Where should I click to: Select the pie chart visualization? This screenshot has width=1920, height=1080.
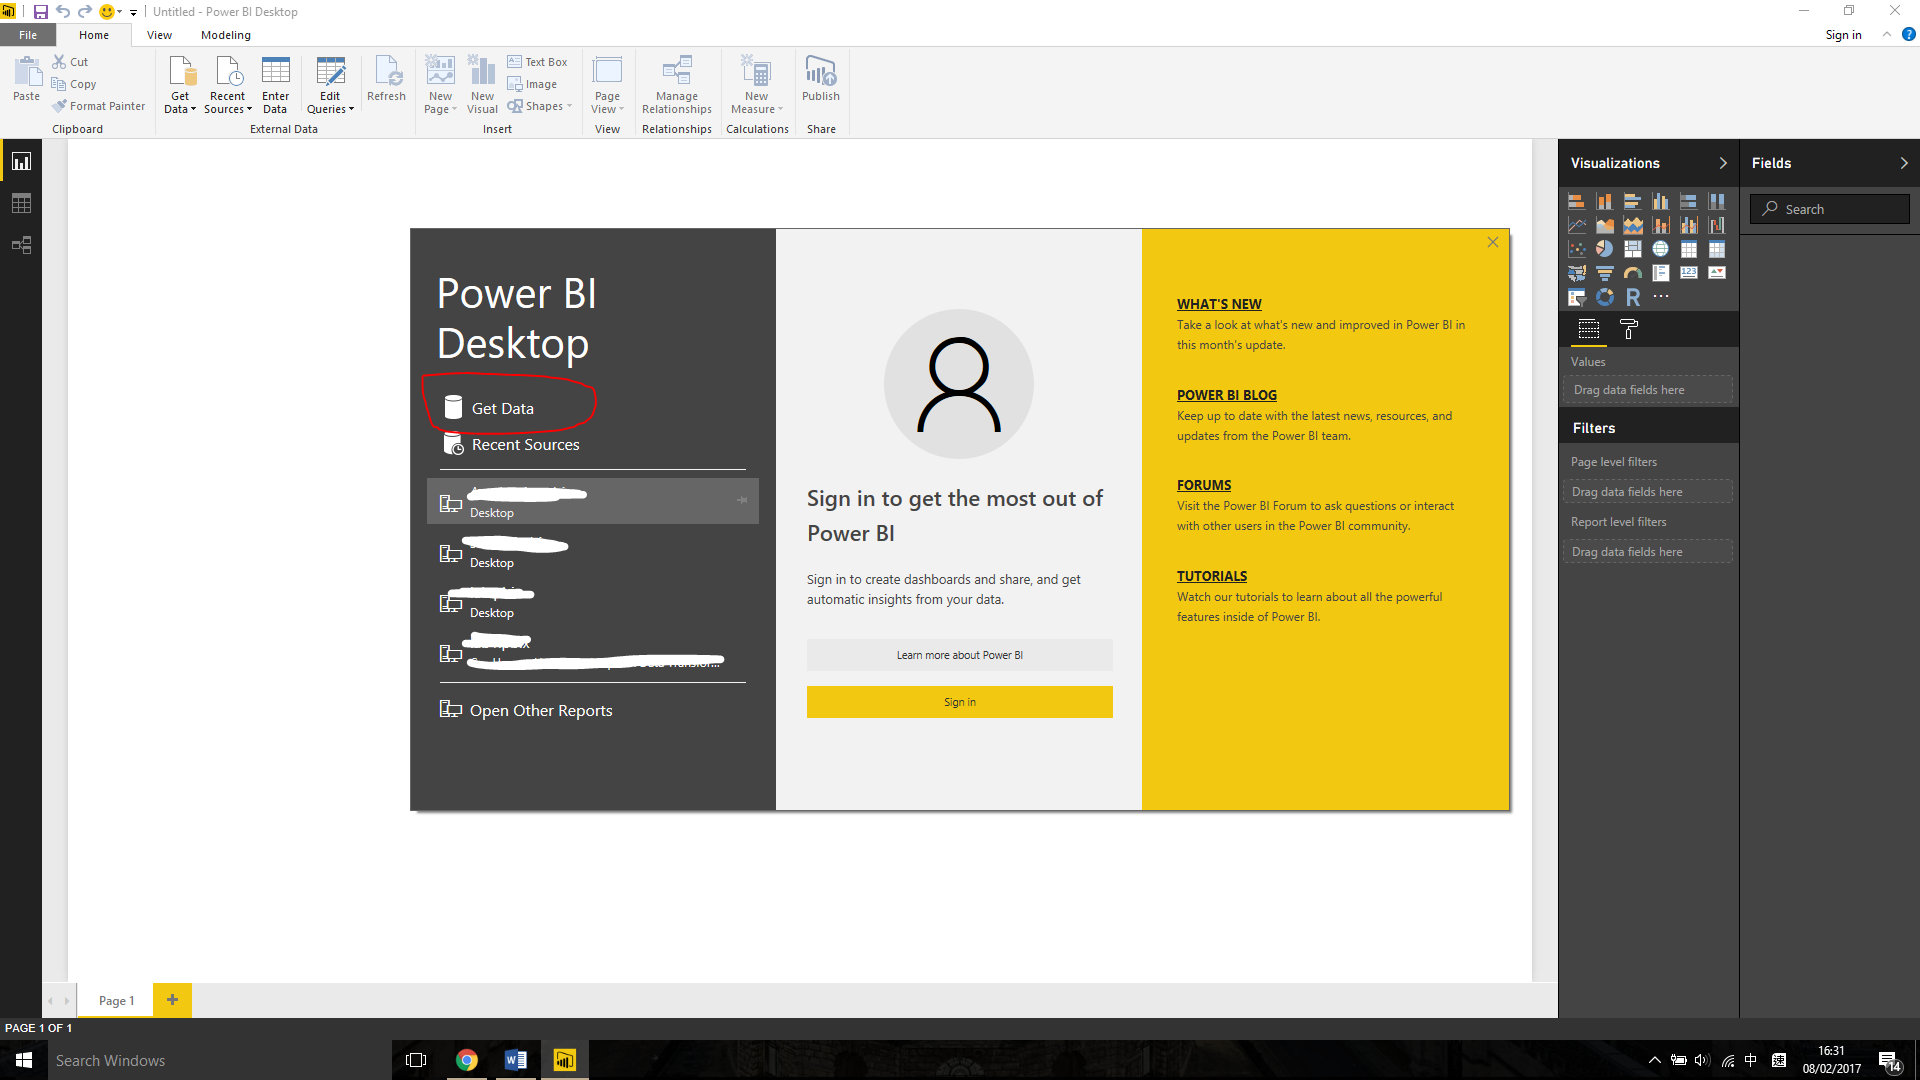(x=1604, y=249)
